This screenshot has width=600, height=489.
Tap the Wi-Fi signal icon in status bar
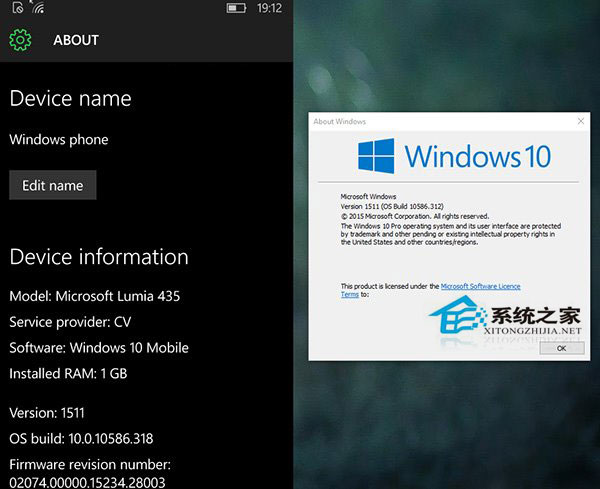(38, 7)
